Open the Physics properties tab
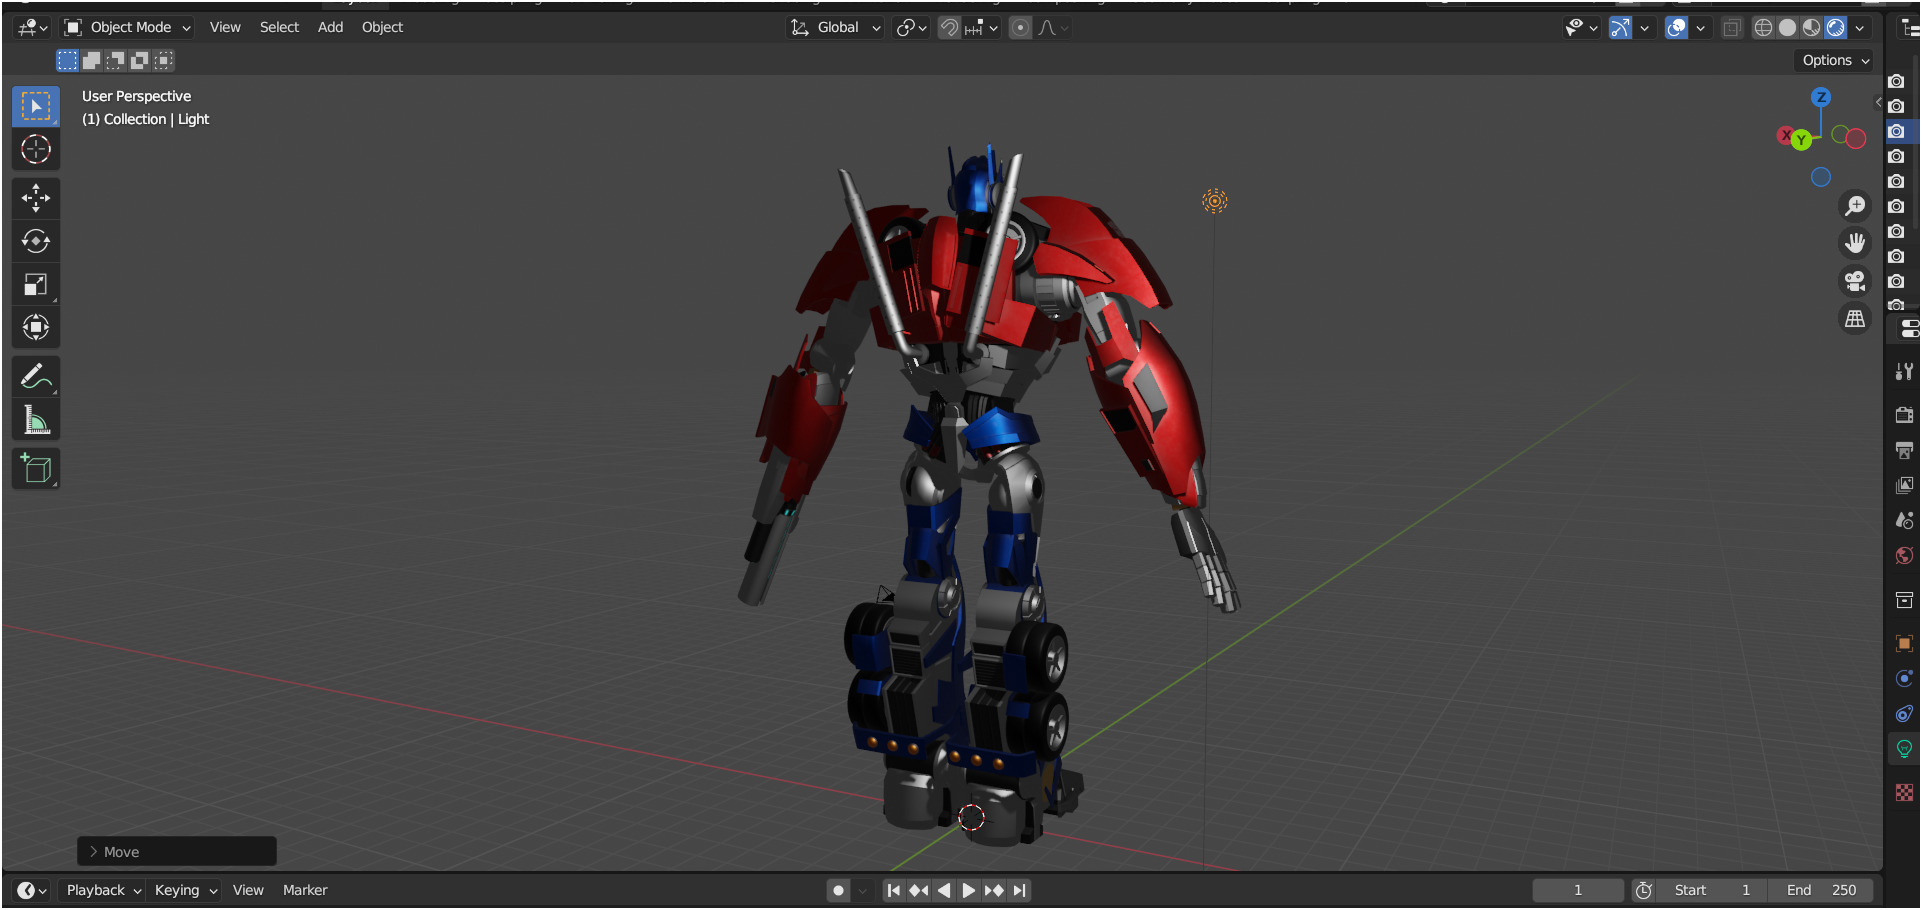1922x910 pixels. [x=1904, y=679]
